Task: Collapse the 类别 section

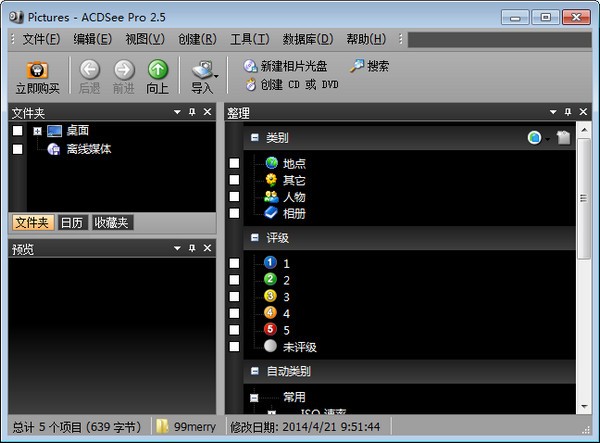Action: pyautogui.click(x=254, y=137)
